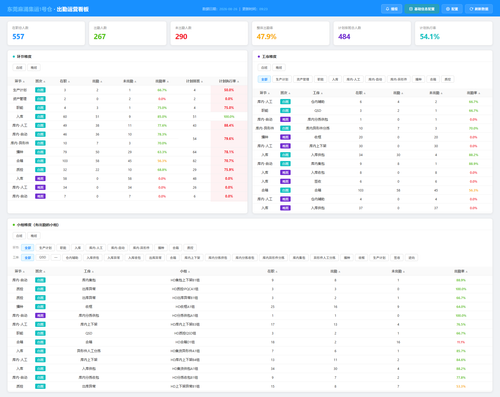Viewport: 500px width, 397px height.
Task: Select 出库异常 chip in 工序 filter row
Action: coord(155,258)
